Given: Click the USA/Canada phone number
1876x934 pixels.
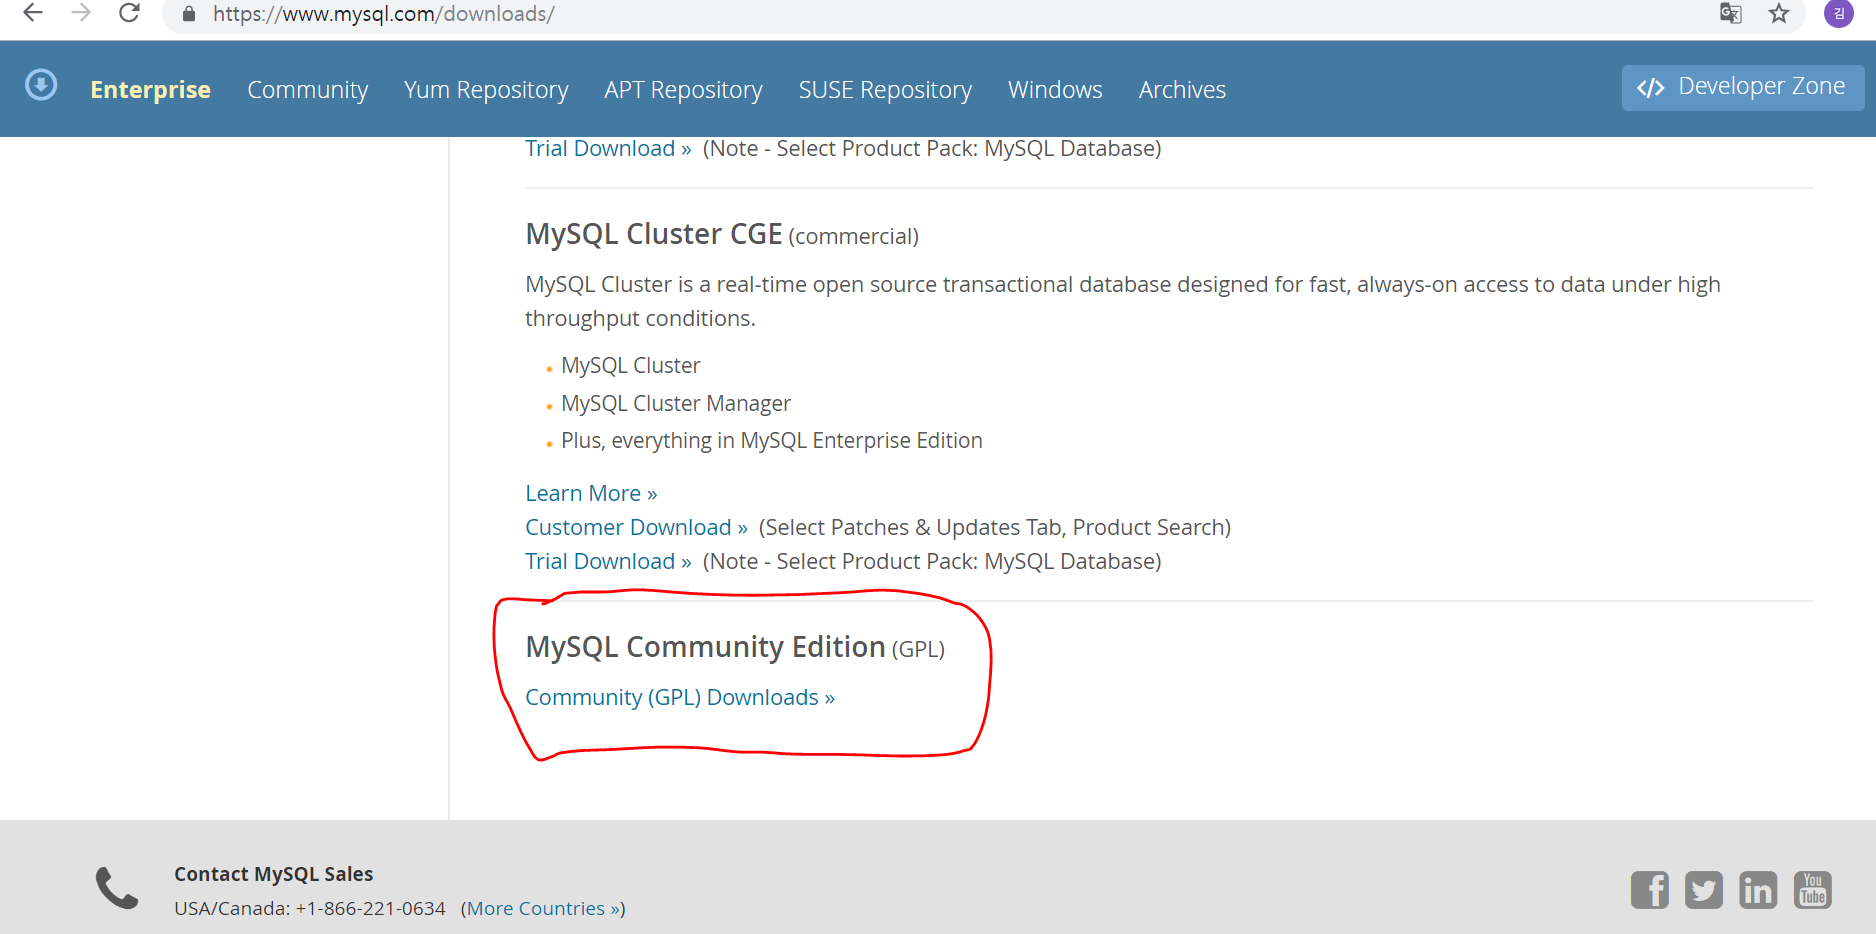Looking at the screenshot, I should point(370,908).
